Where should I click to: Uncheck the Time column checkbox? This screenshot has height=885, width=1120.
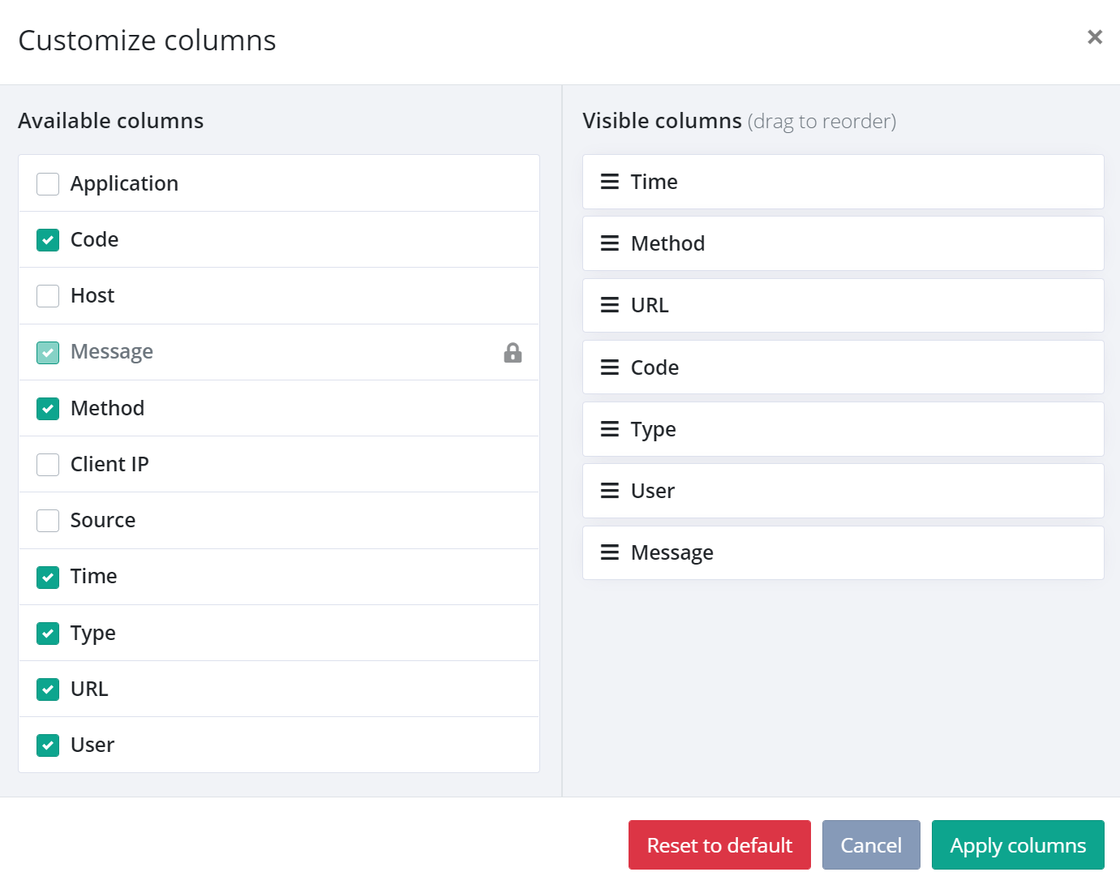[x=48, y=576]
